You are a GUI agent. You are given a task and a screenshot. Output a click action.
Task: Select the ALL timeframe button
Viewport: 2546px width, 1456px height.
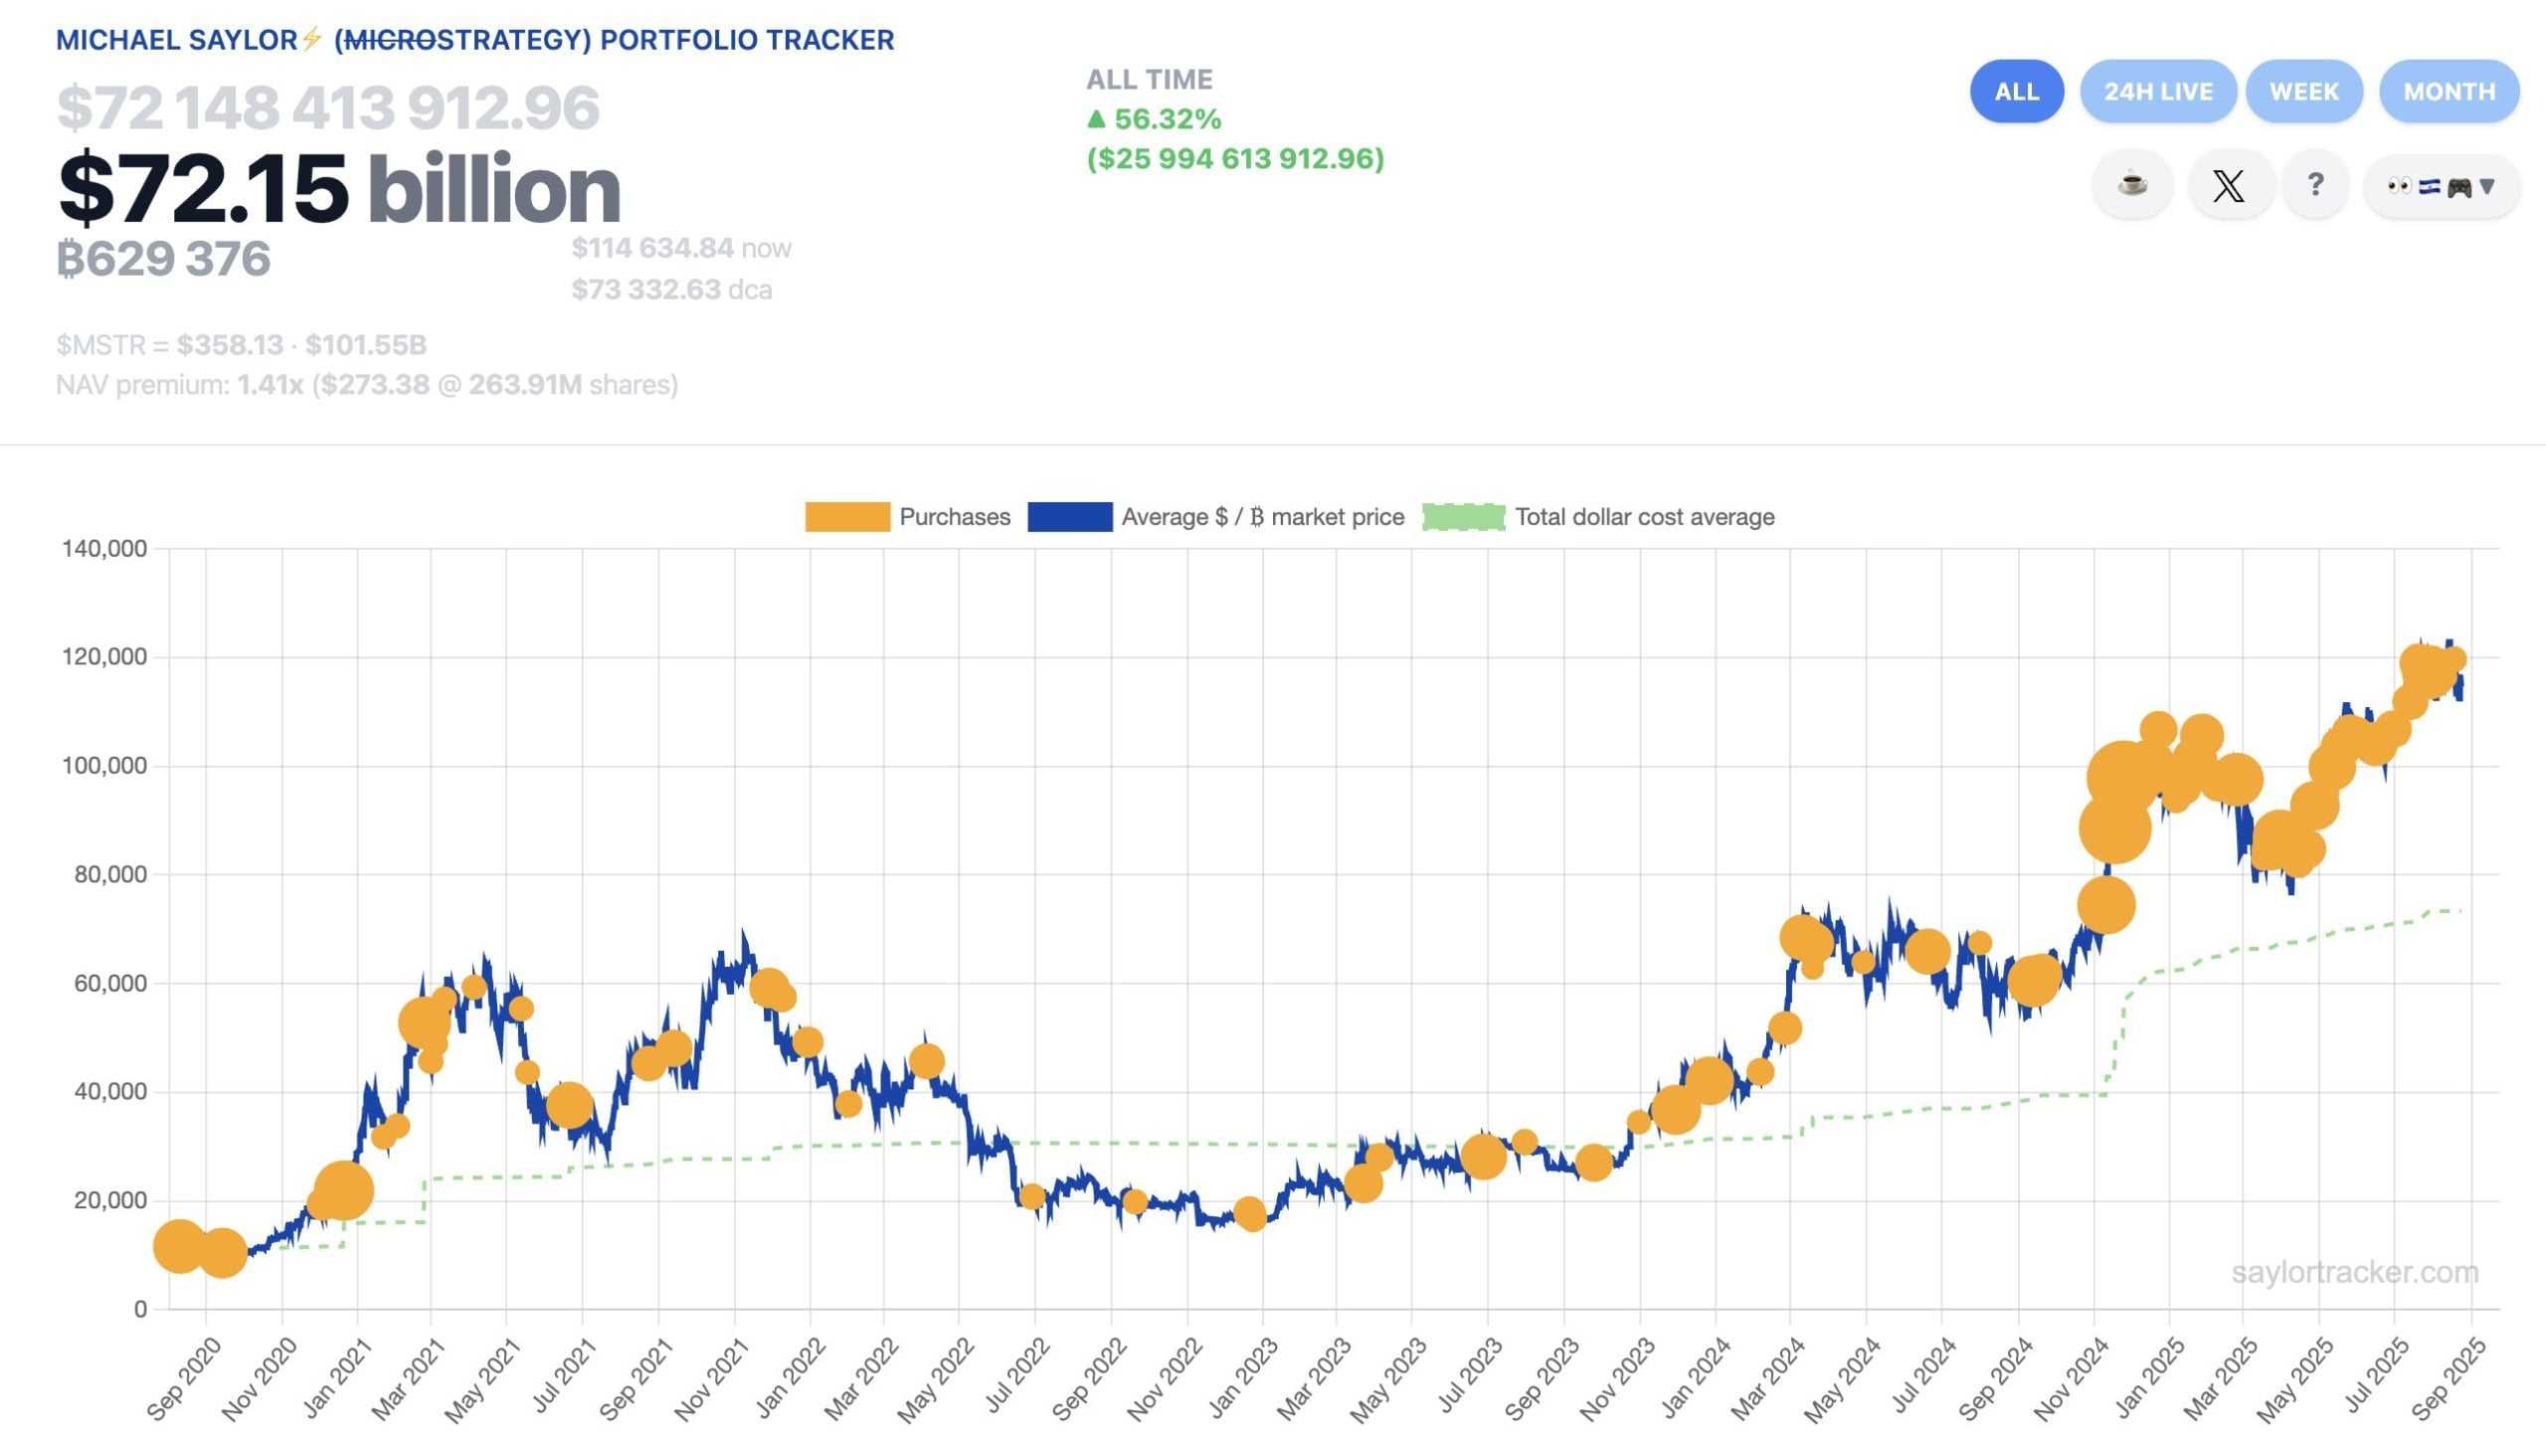point(2017,91)
